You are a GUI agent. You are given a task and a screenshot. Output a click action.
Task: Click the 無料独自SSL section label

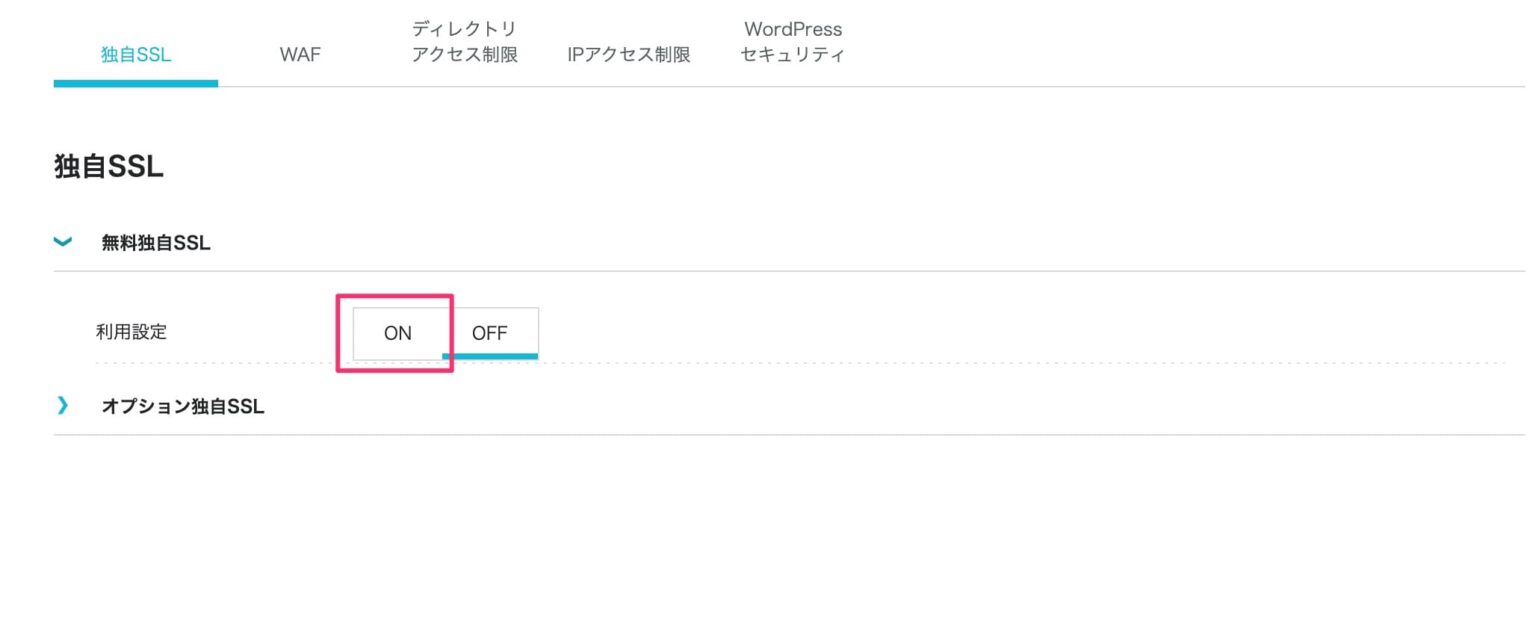[x=155, y=242]
